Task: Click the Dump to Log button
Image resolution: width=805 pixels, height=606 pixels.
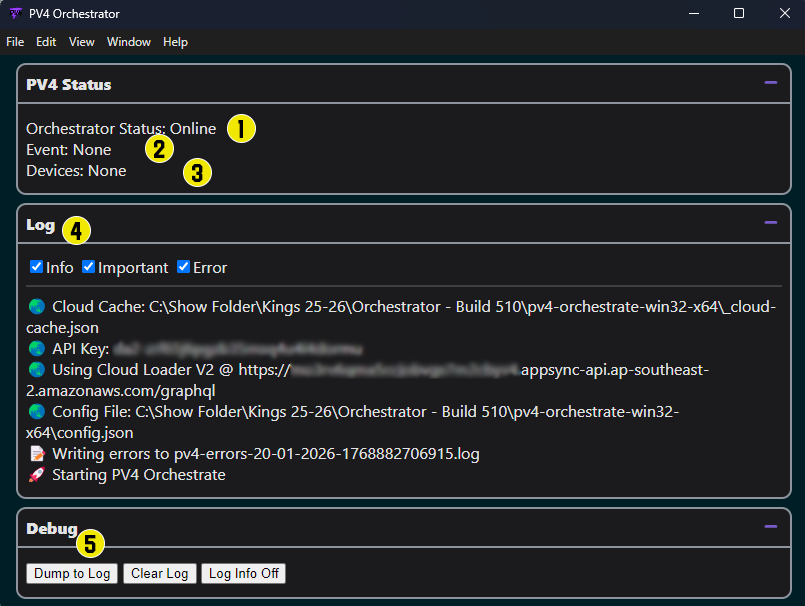Action: 72,573
